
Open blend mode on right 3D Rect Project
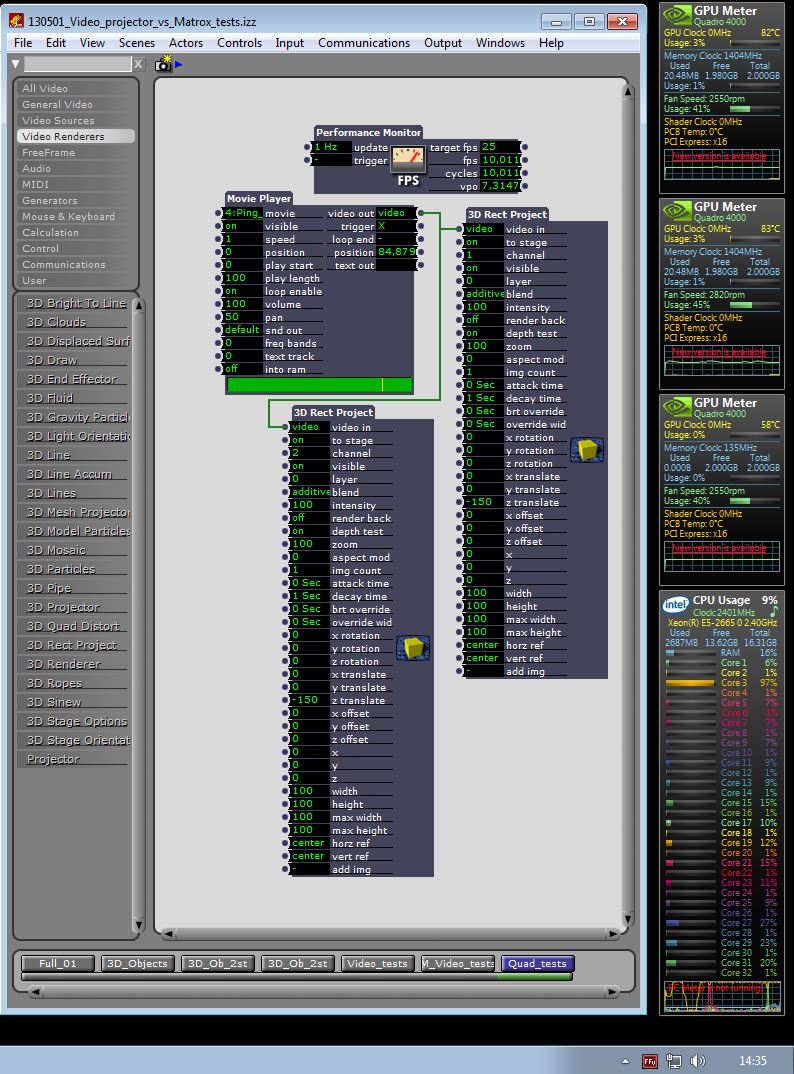484,294
